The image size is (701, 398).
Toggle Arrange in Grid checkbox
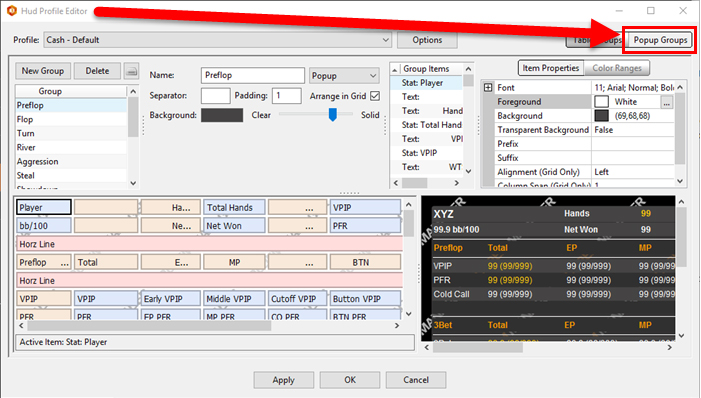(x=375, y=96)
